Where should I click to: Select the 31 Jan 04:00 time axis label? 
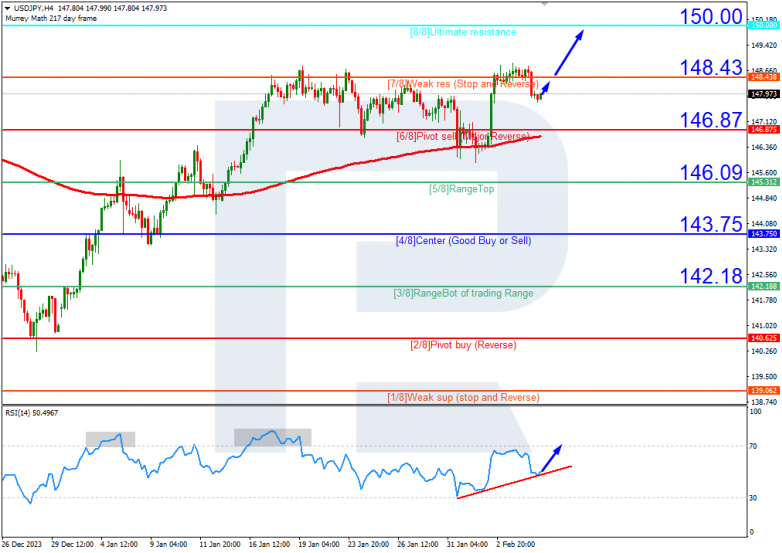click(467, 544)
